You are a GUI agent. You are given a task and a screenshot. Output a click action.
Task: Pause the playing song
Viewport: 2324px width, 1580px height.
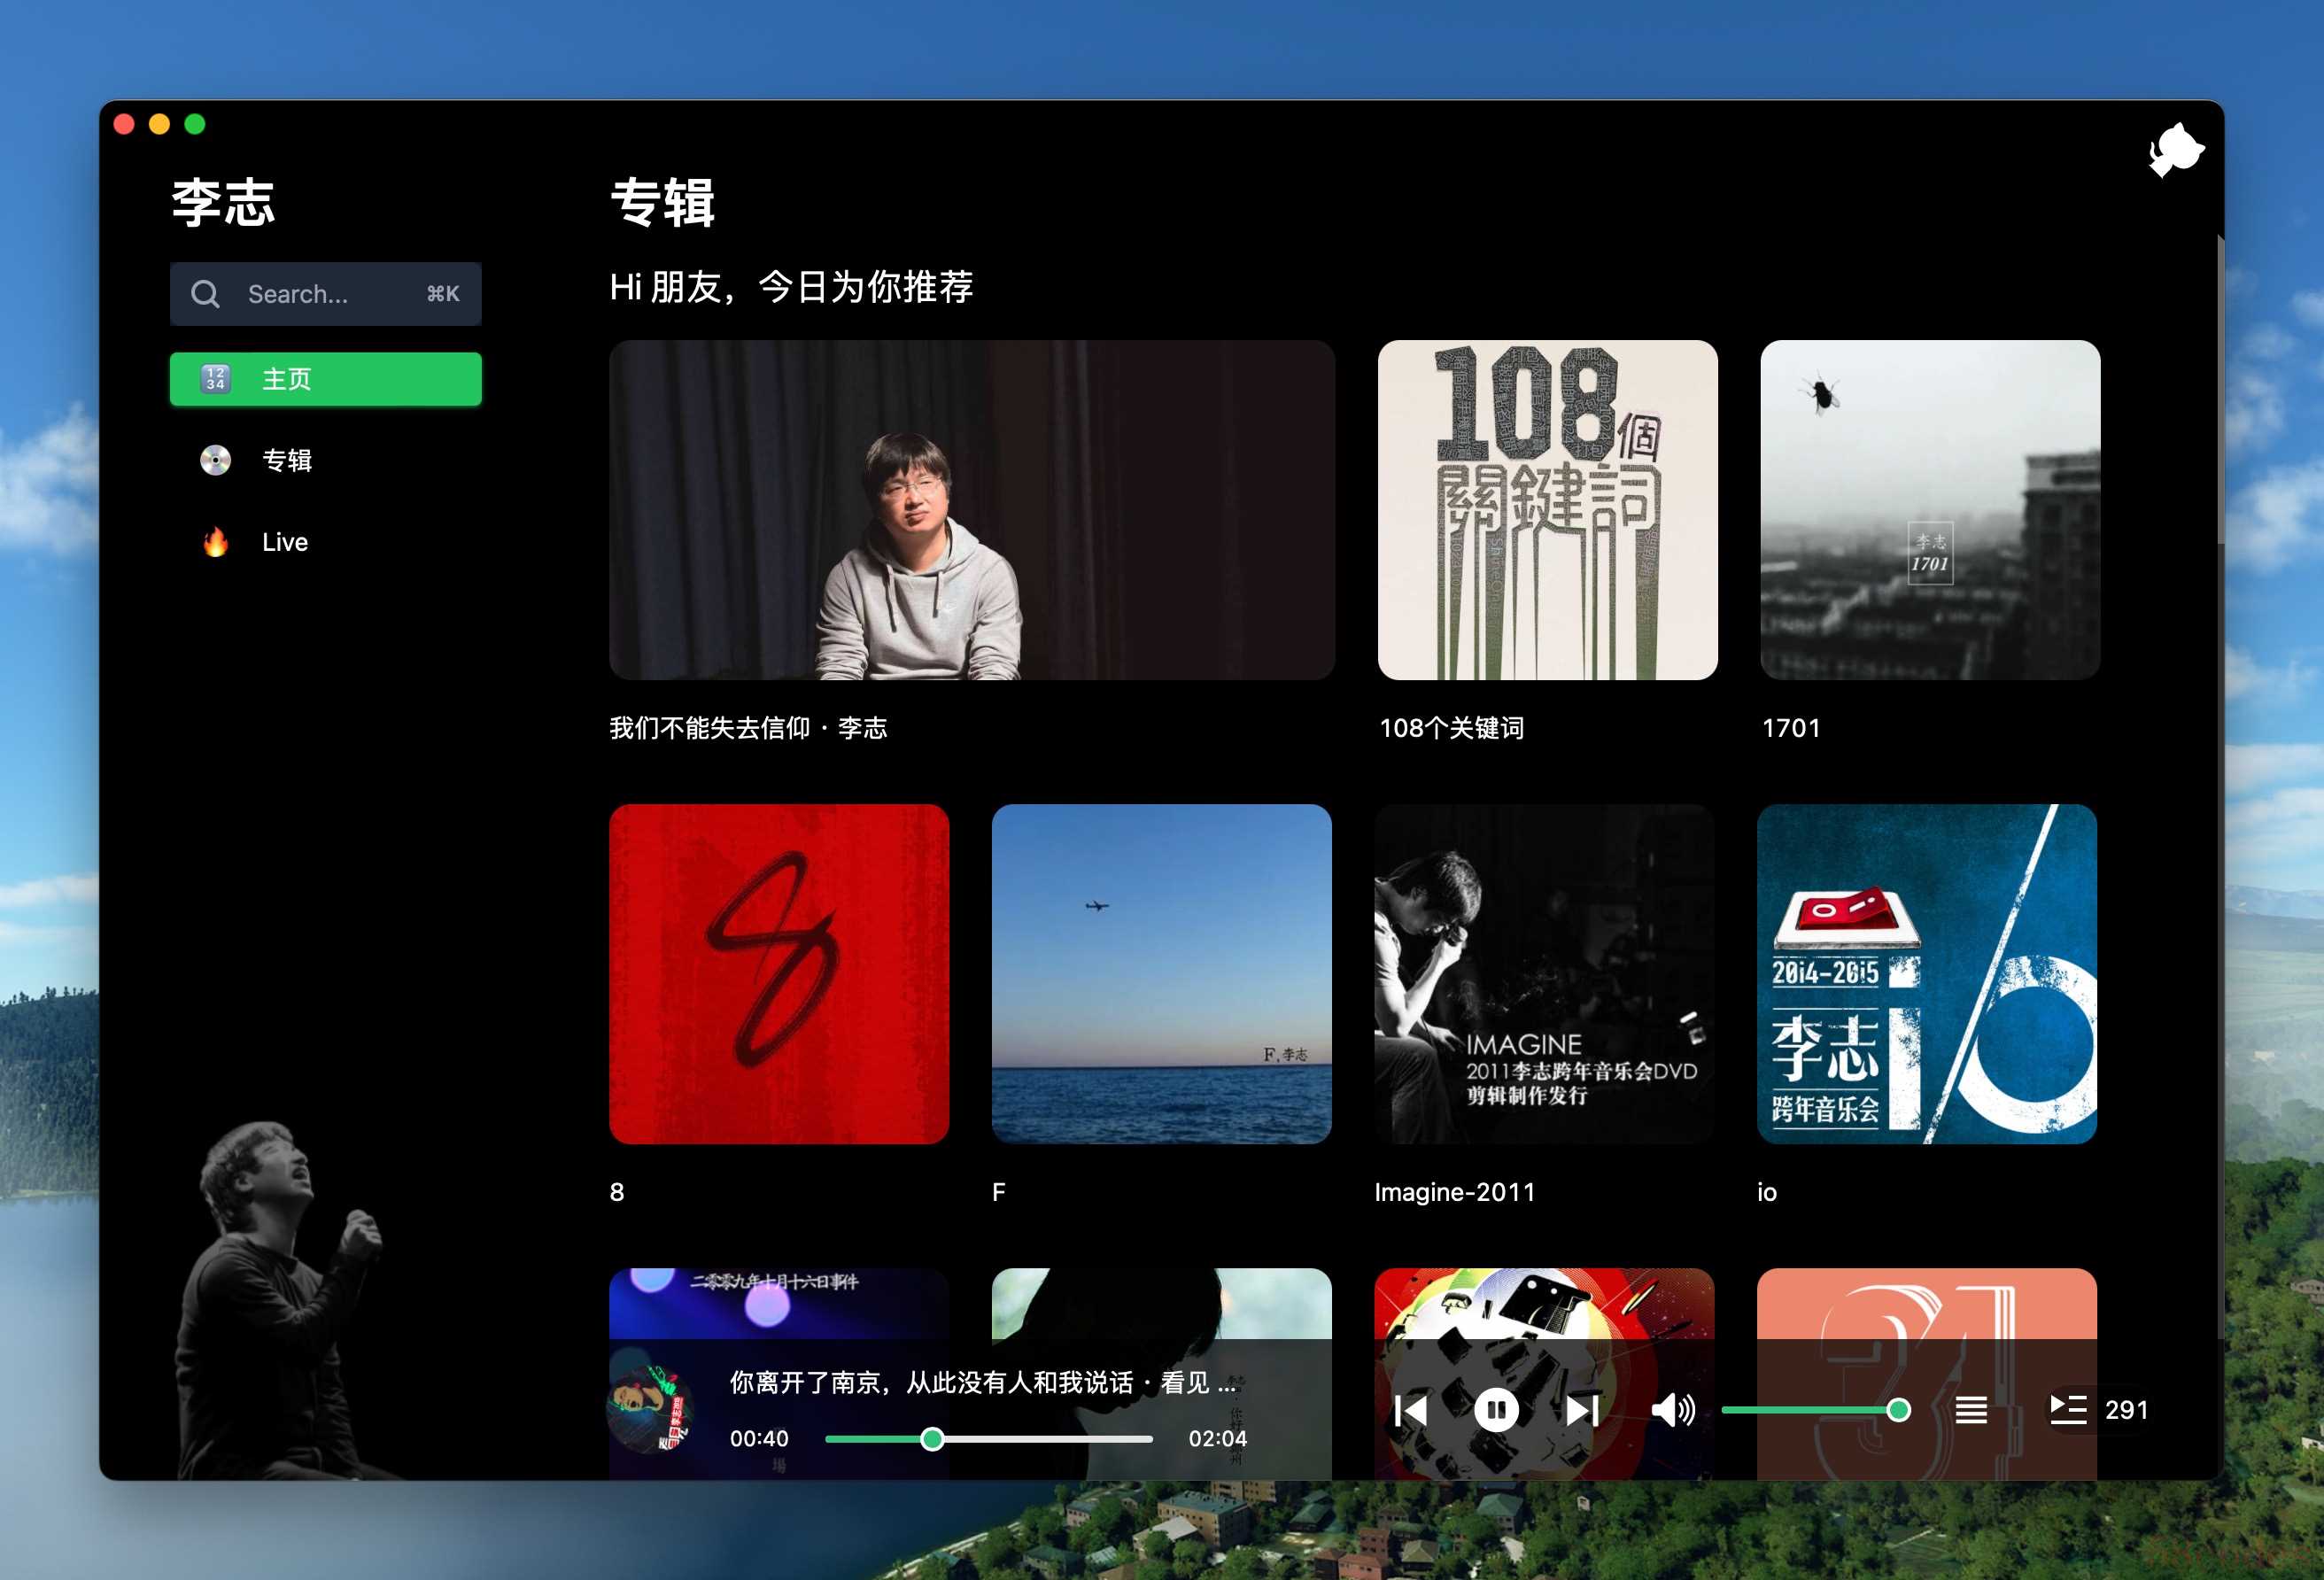[x=1496, y=1410]
